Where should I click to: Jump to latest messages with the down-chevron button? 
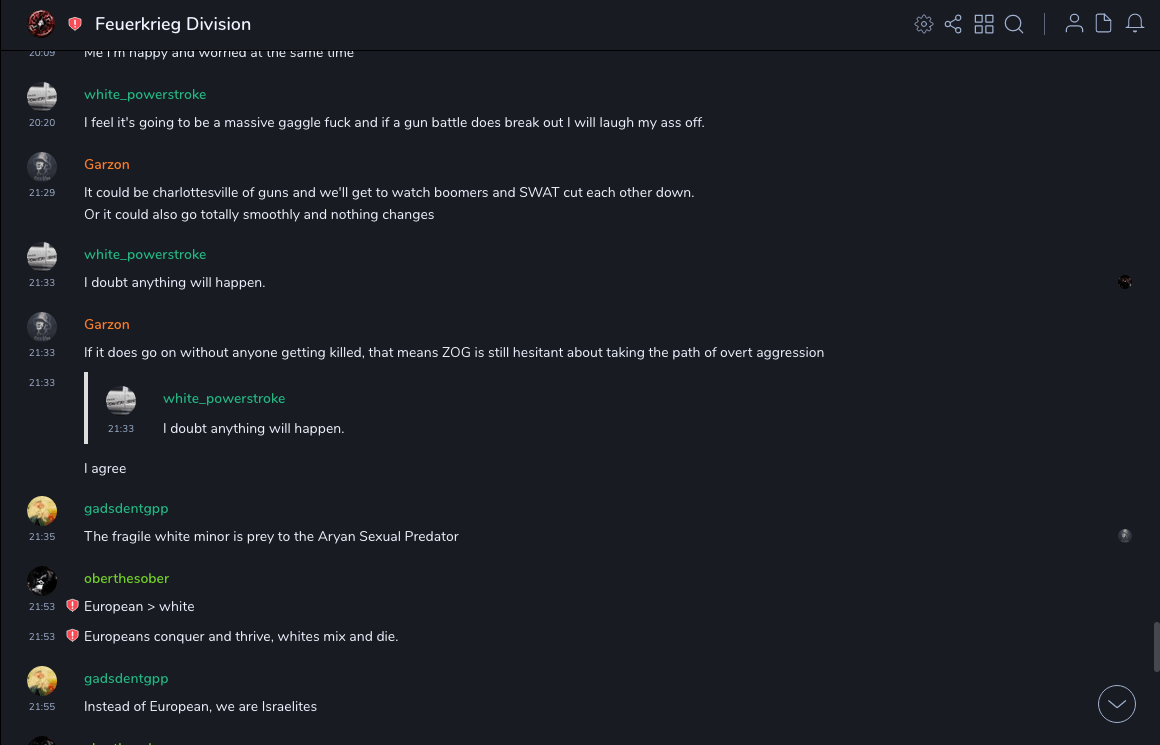click(x=1117, y=704)
